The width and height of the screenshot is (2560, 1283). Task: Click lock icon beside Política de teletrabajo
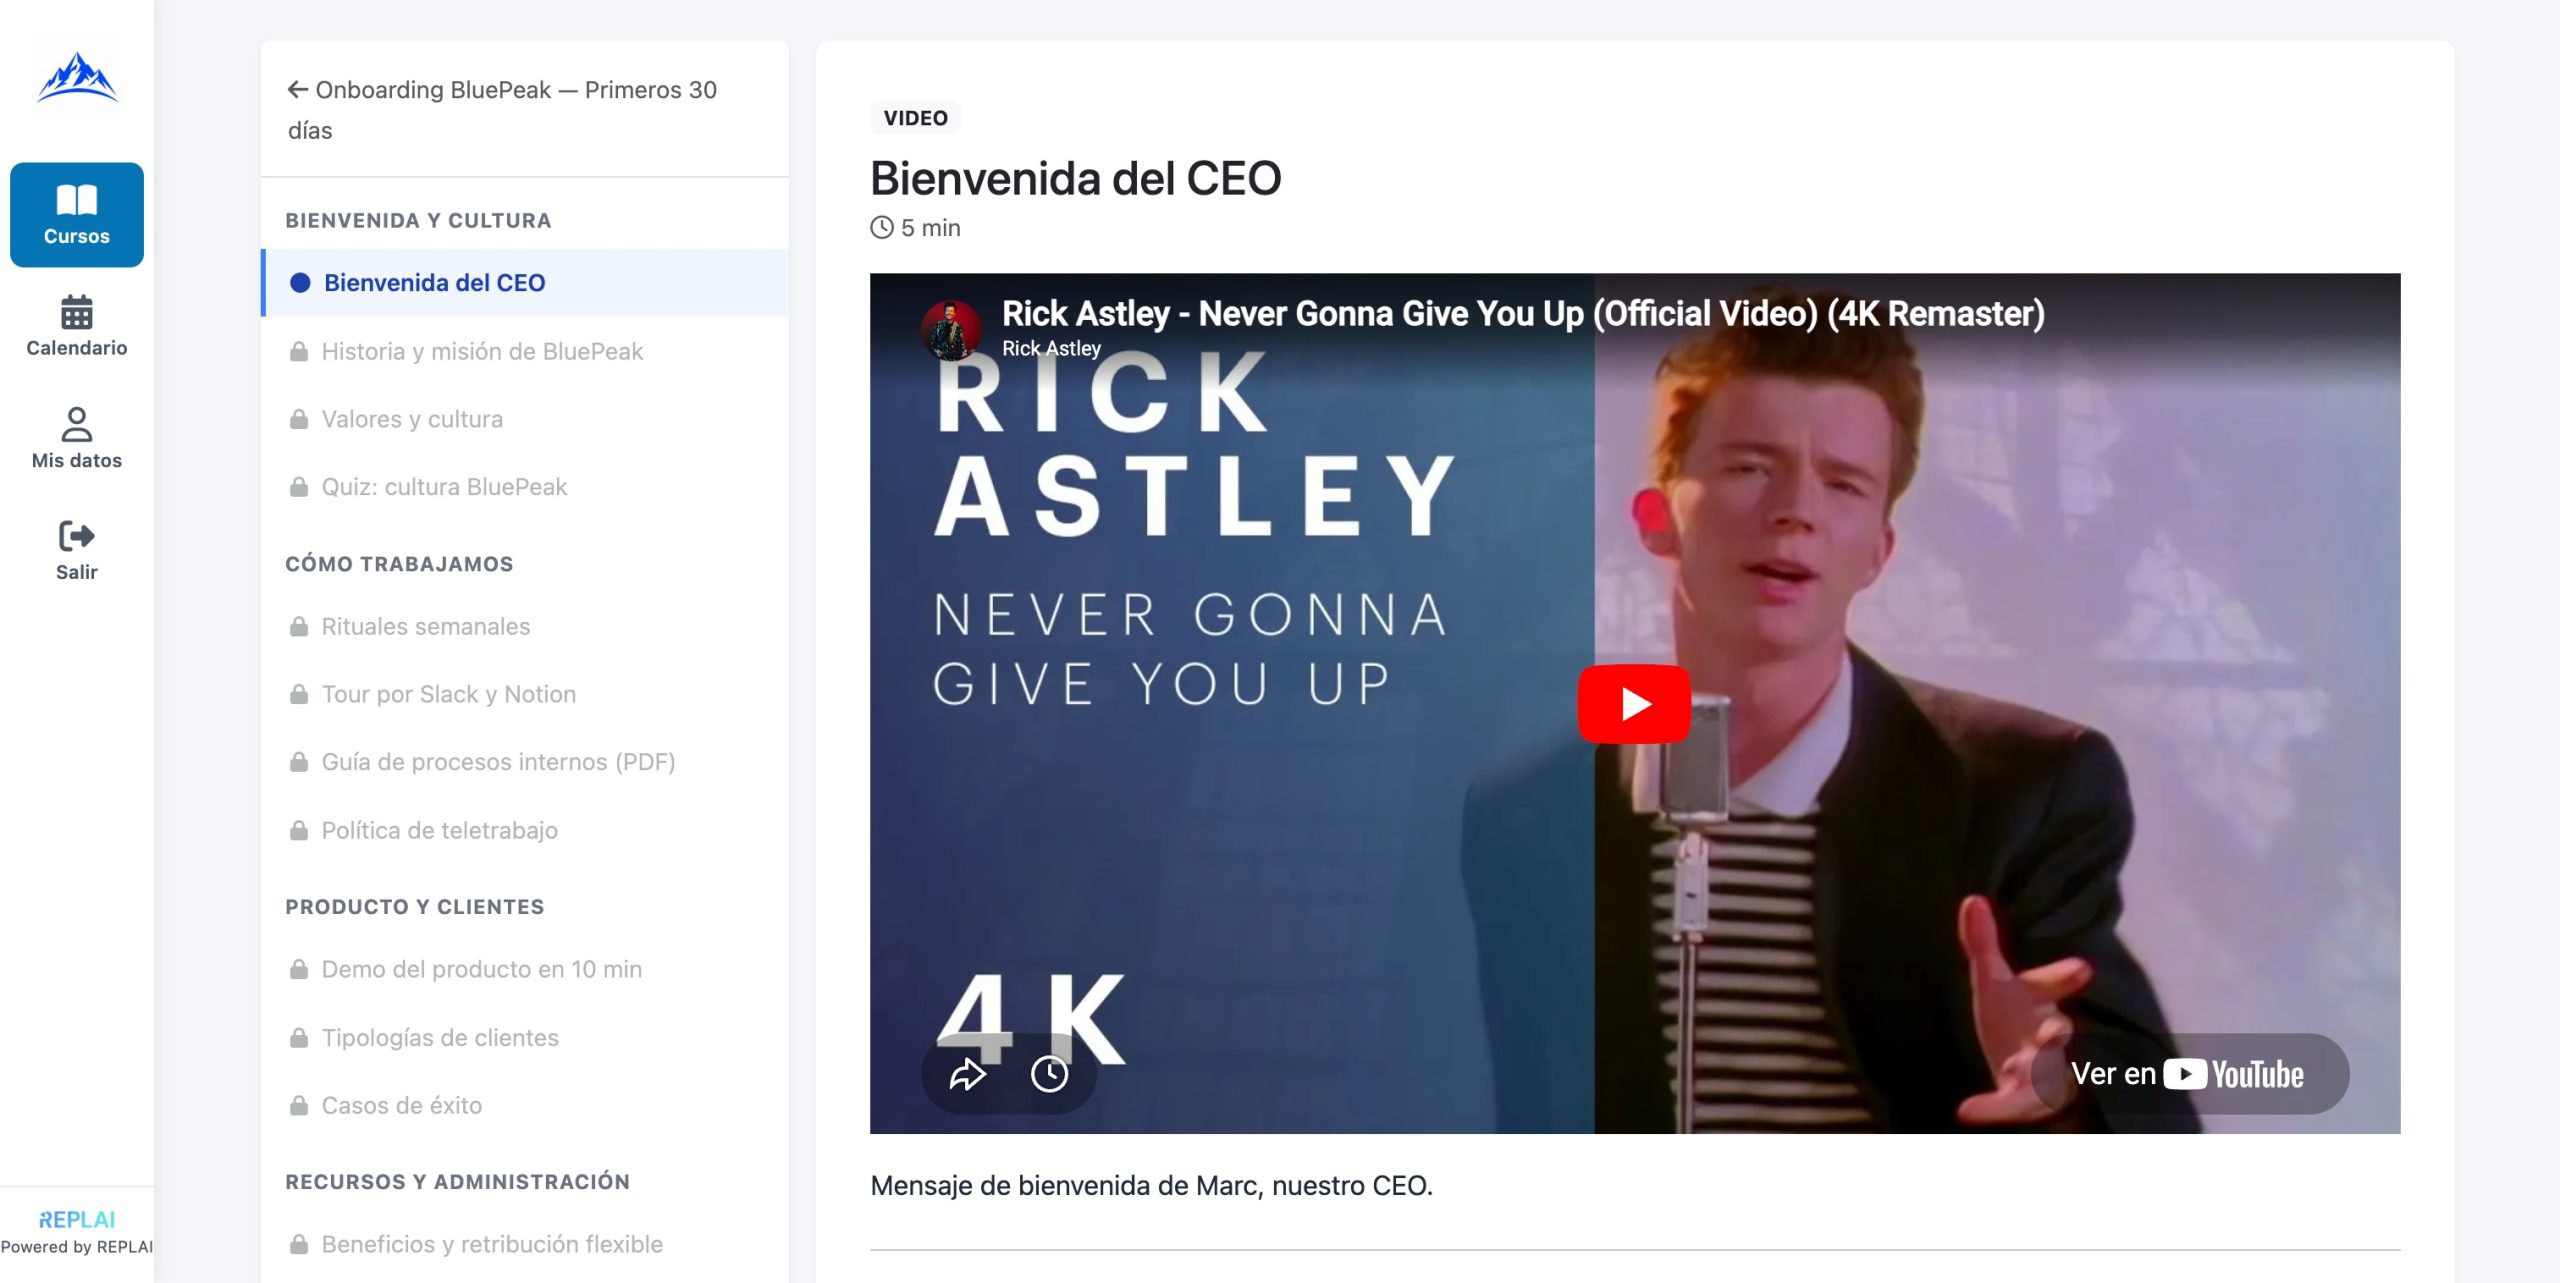coord(298,830)
